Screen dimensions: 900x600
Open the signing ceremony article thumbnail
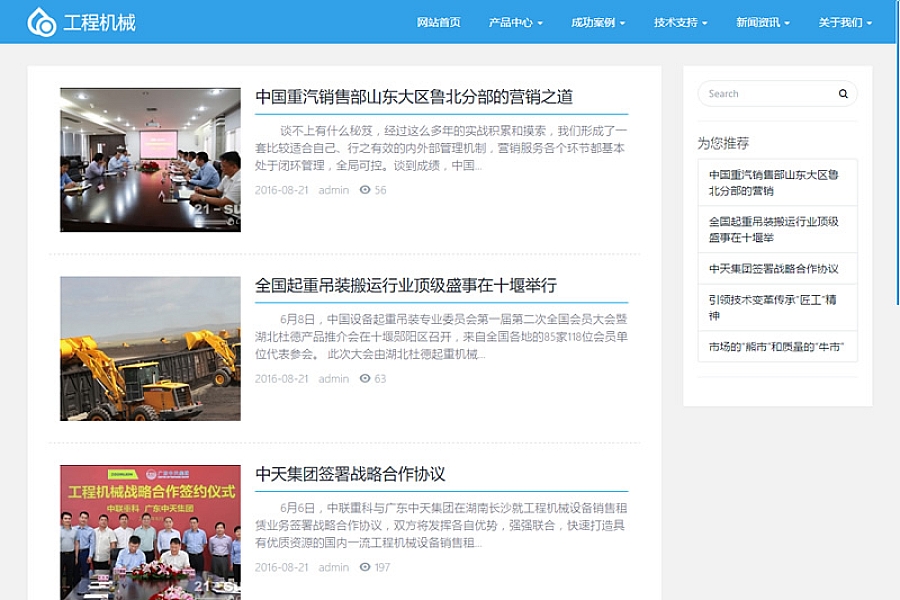[x=150, y=532]
